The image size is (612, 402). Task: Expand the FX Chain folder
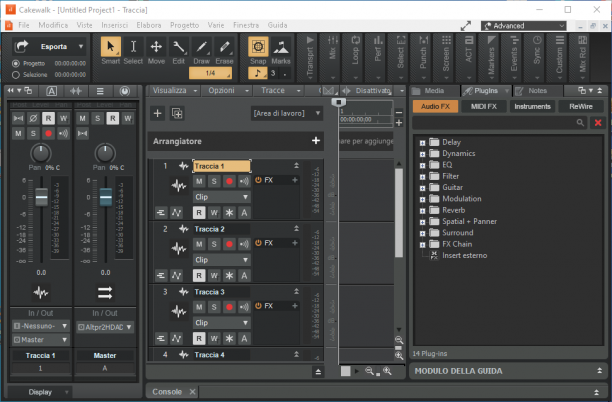click(x=422, y=245)
